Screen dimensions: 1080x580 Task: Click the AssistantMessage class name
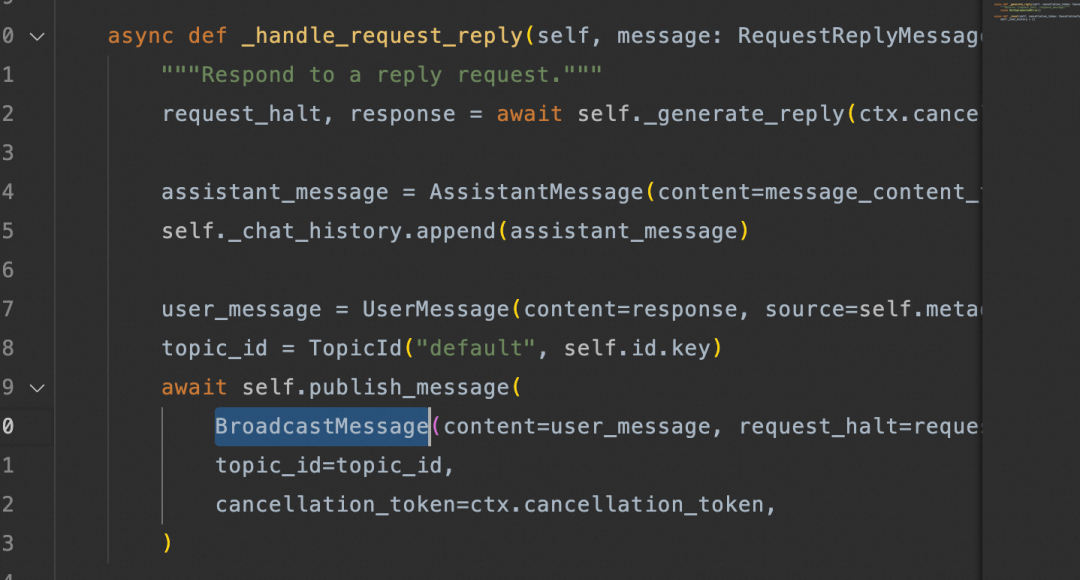click(x=537, y=192)
